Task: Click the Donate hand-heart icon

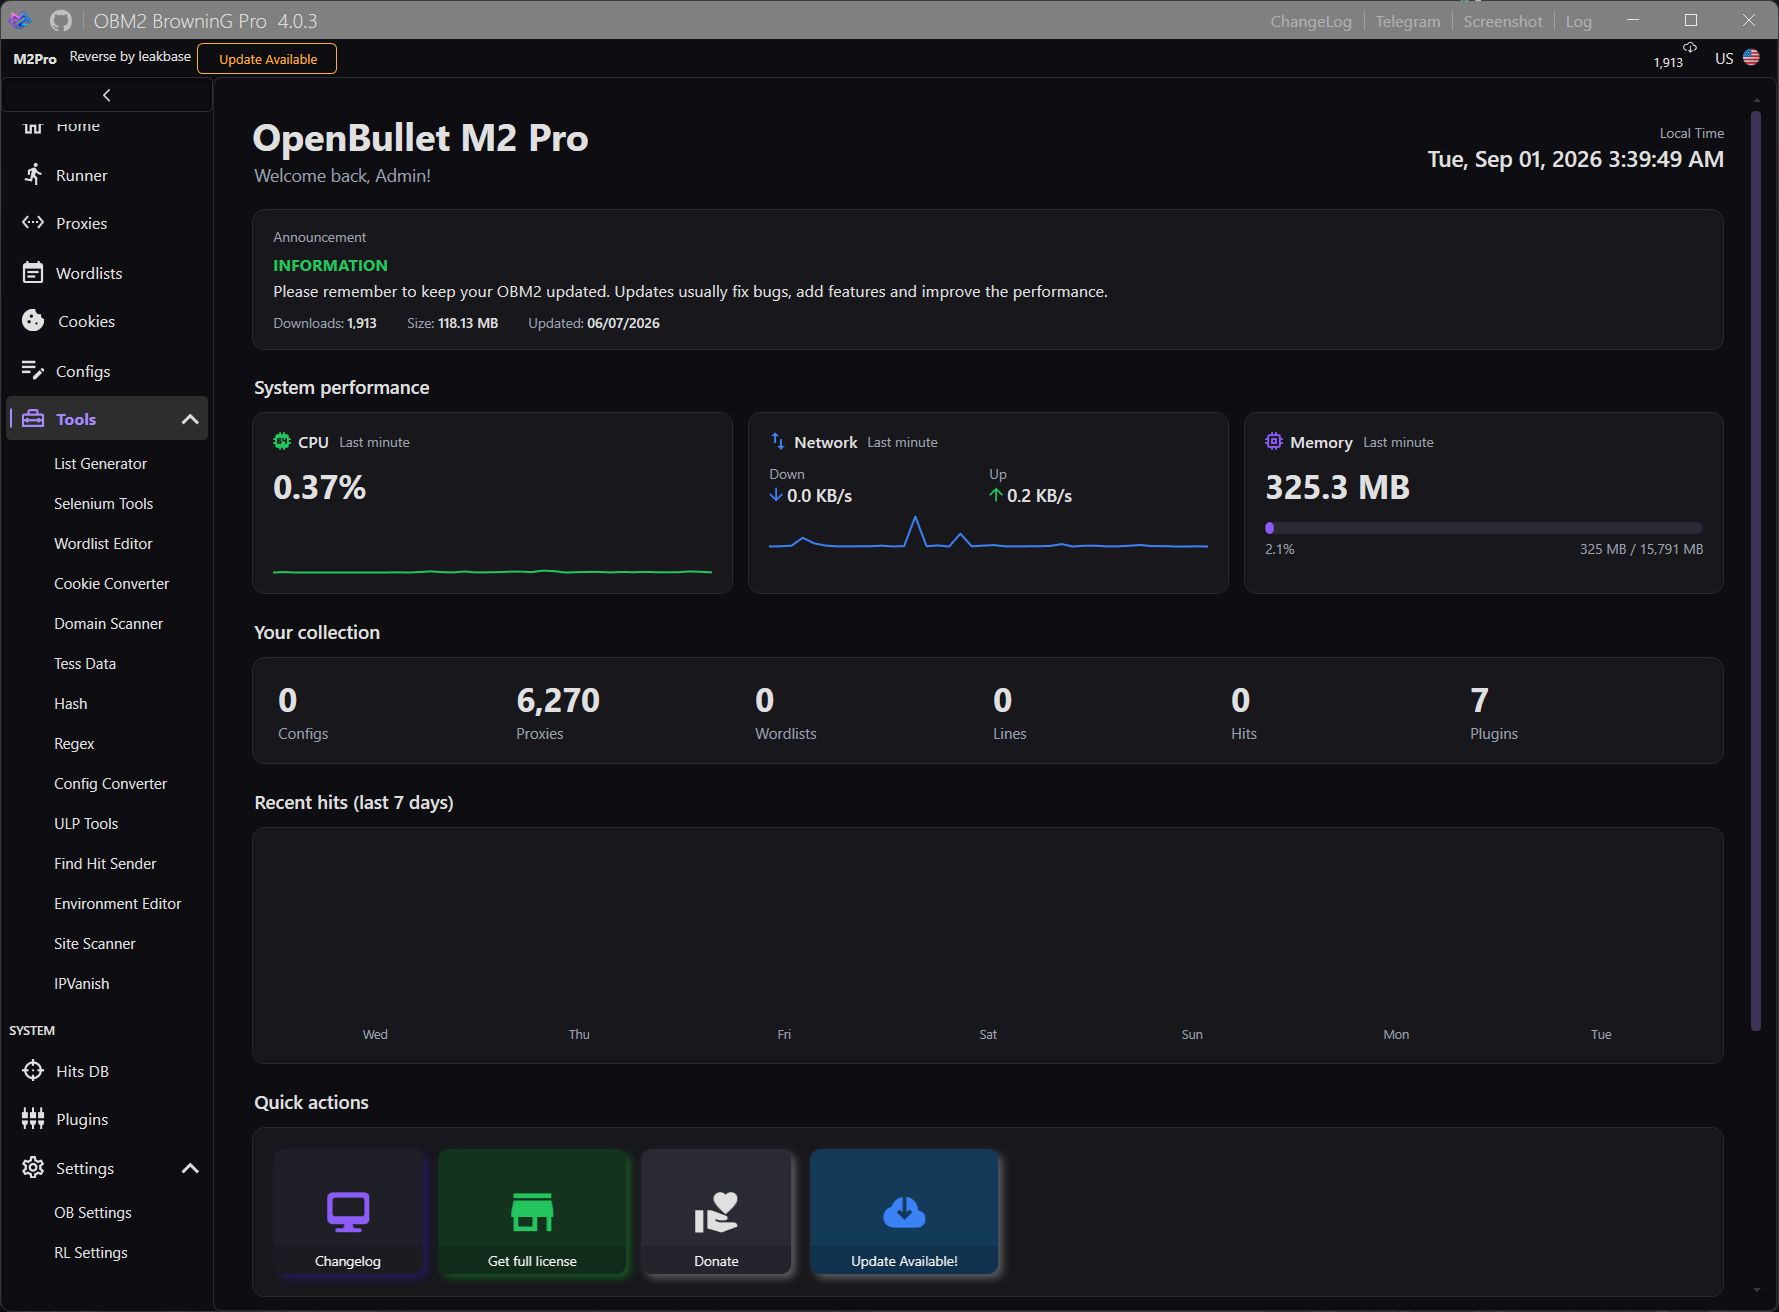Action: tap(716, 1212)
